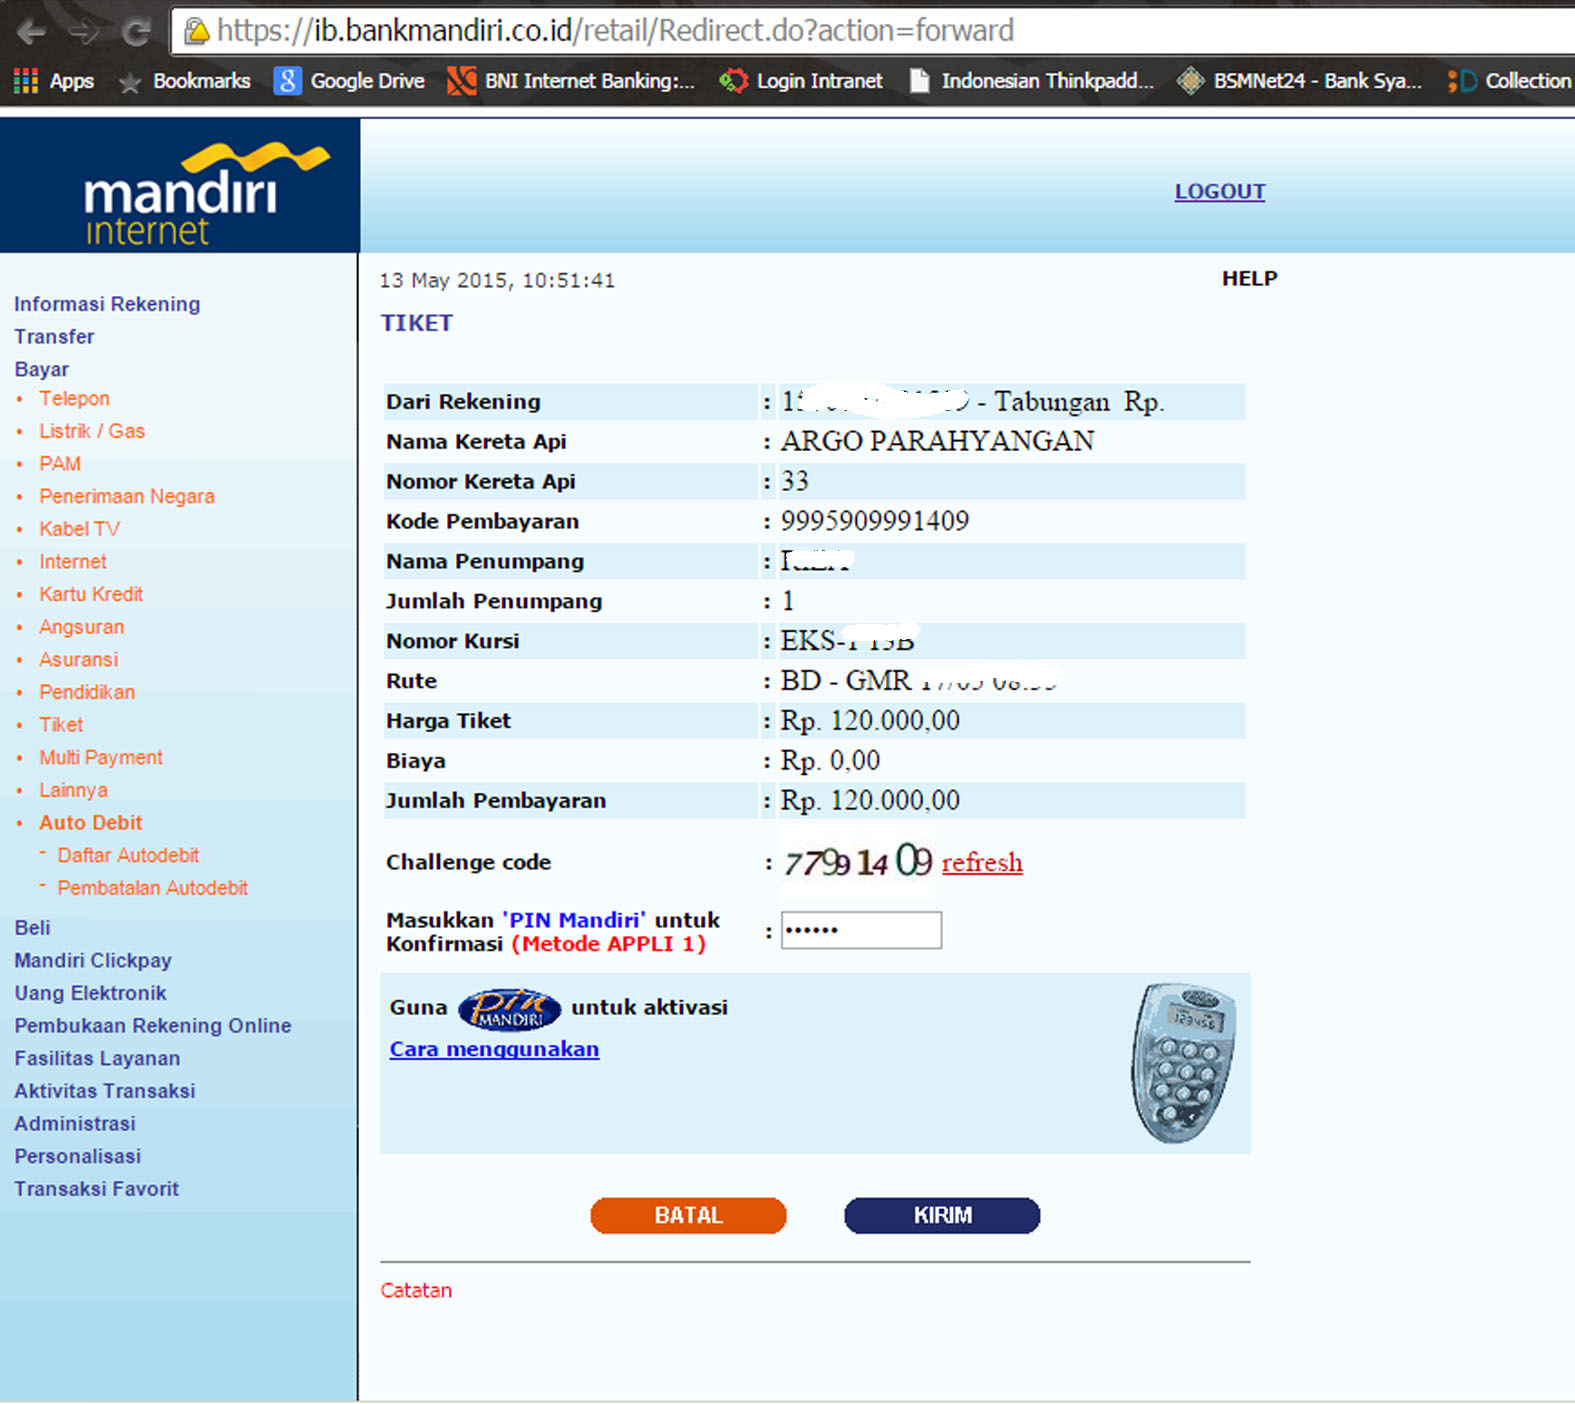Open BNI Internet Banking bookmark

(571, 81)
